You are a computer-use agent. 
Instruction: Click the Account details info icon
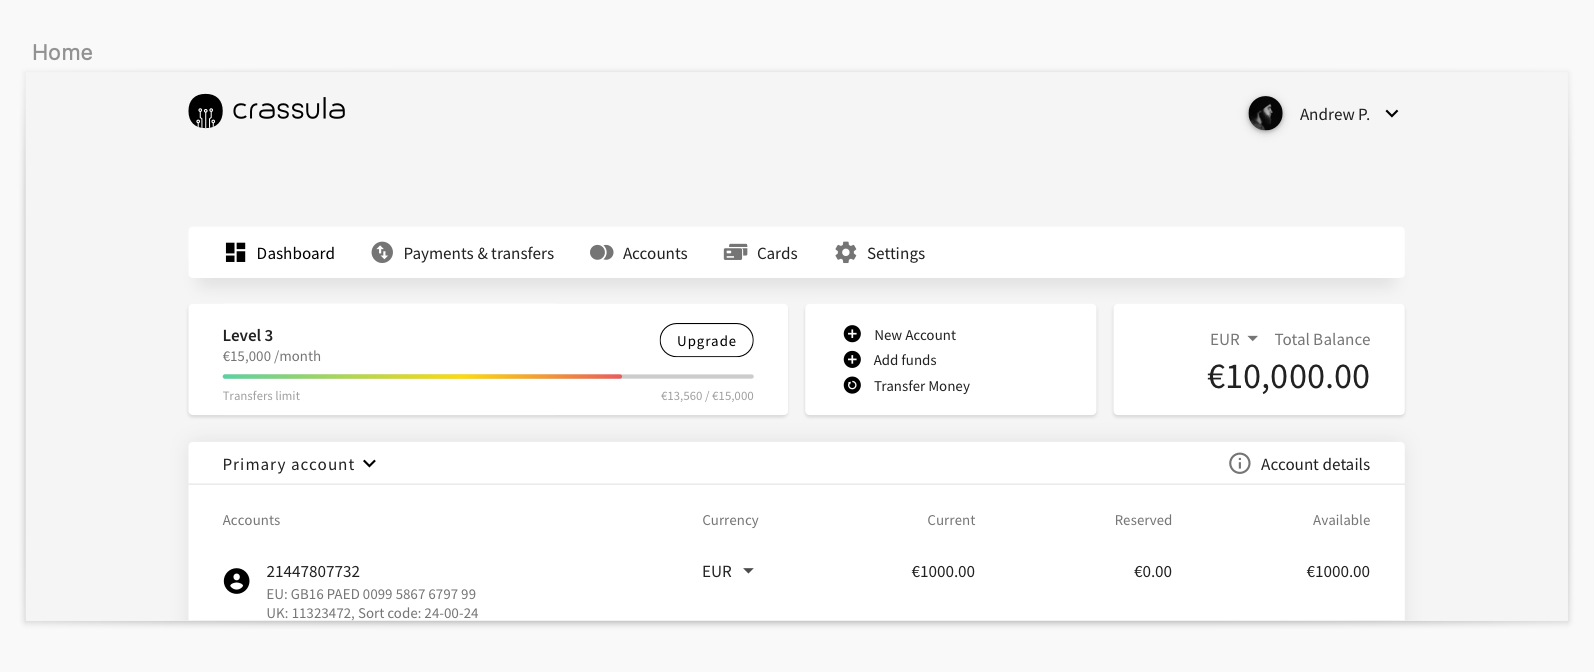[x=1239, y=464]
